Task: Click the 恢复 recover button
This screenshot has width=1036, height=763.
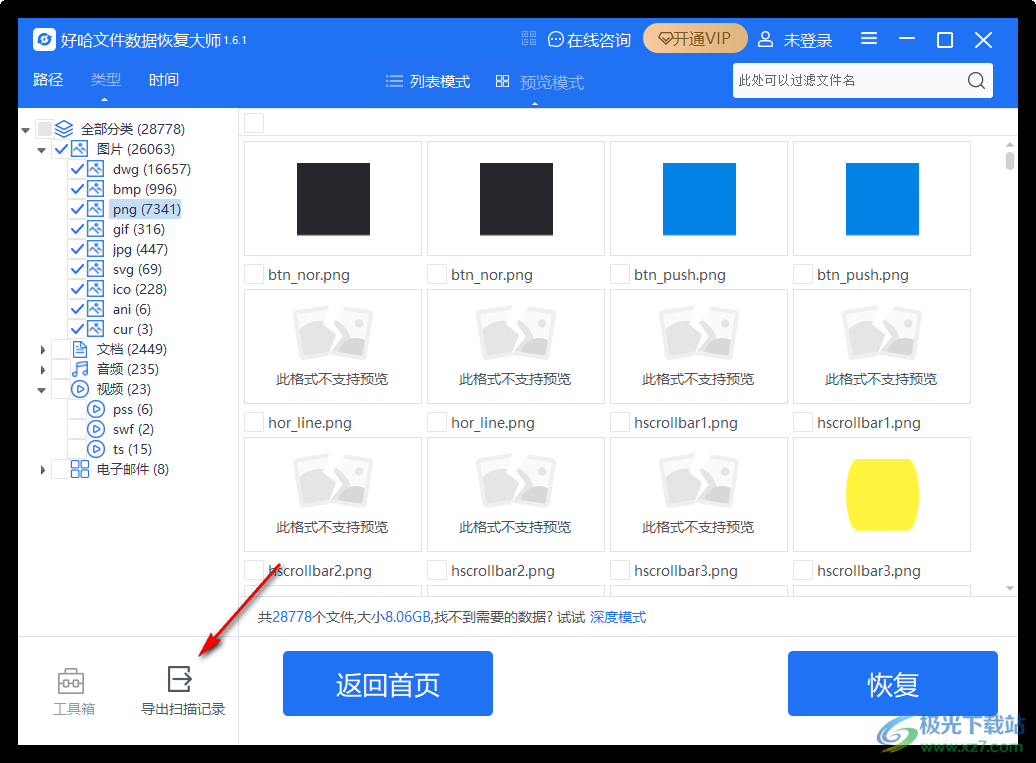Action: pyautogui.click(x=893, y=684)
